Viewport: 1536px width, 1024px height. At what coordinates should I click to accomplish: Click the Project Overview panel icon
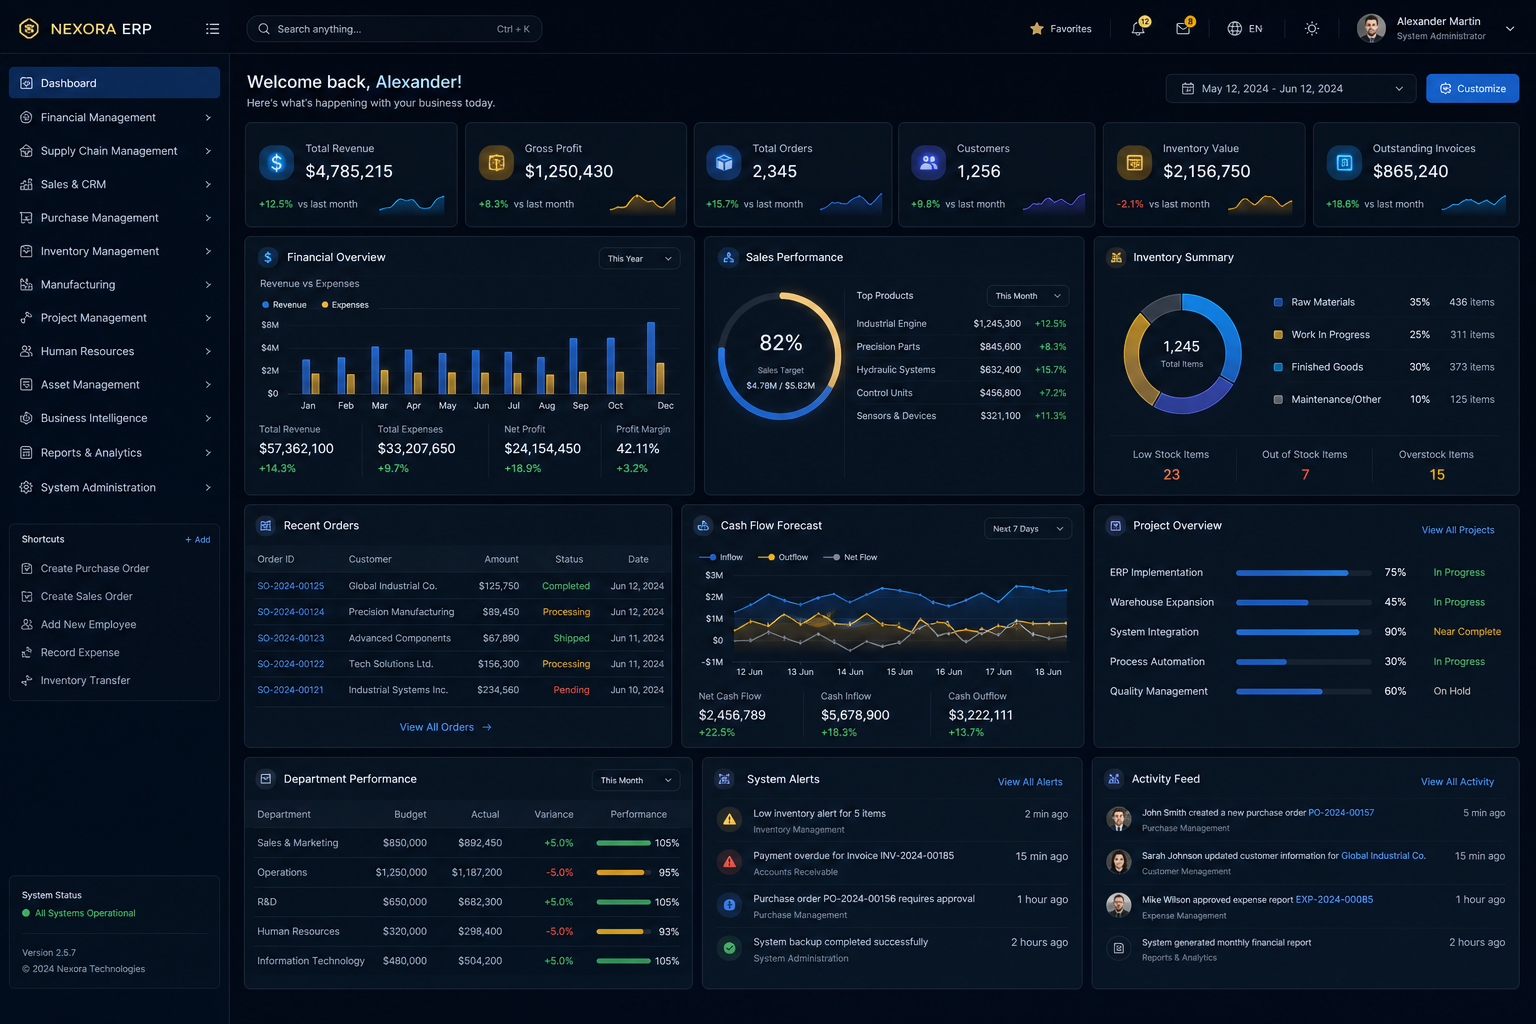click(1116, 525)
